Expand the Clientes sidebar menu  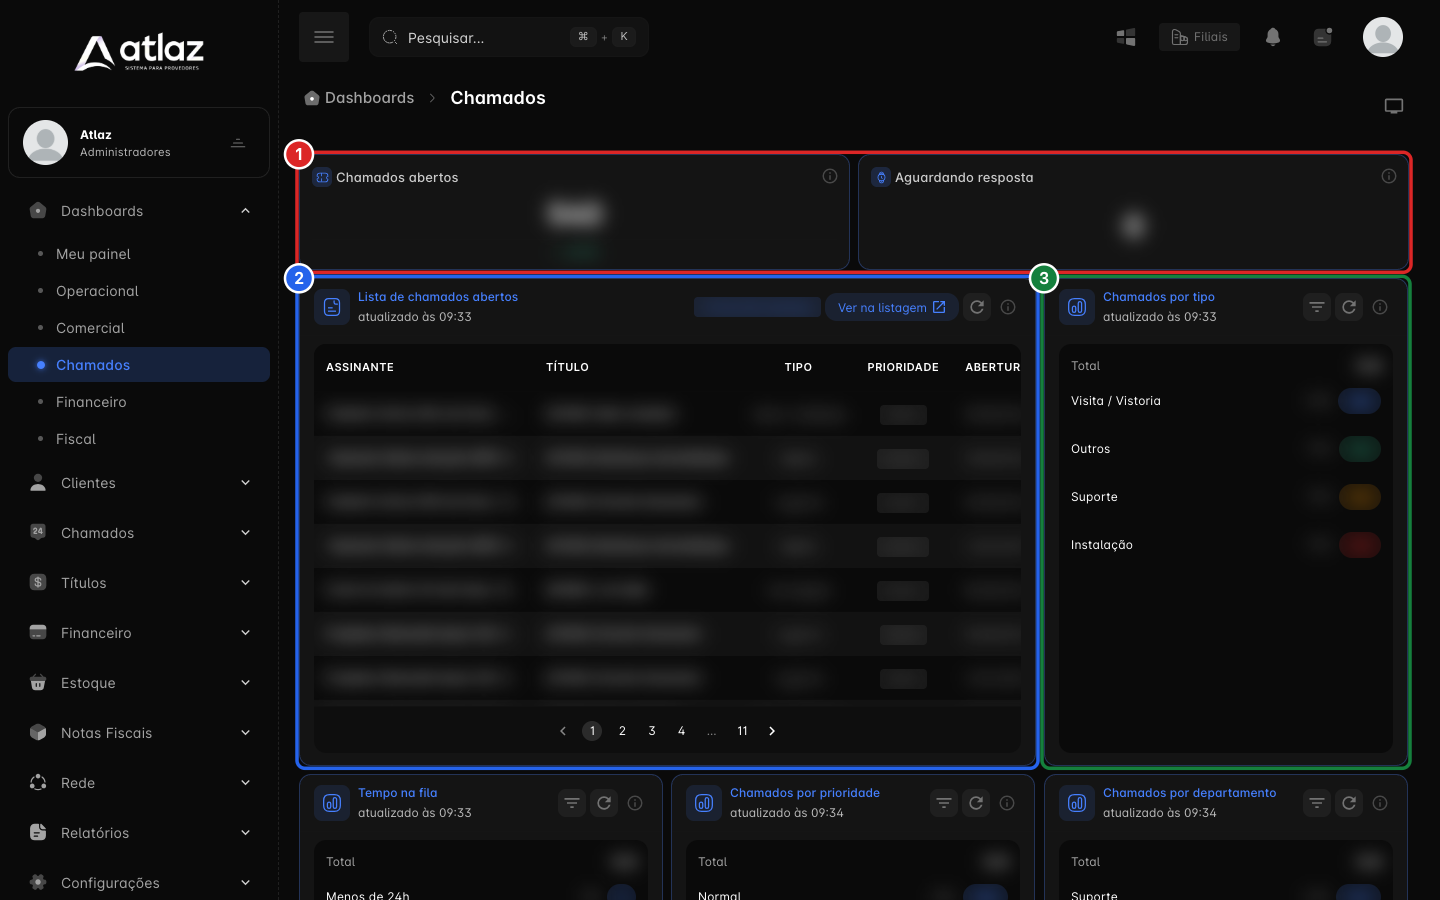245,483
